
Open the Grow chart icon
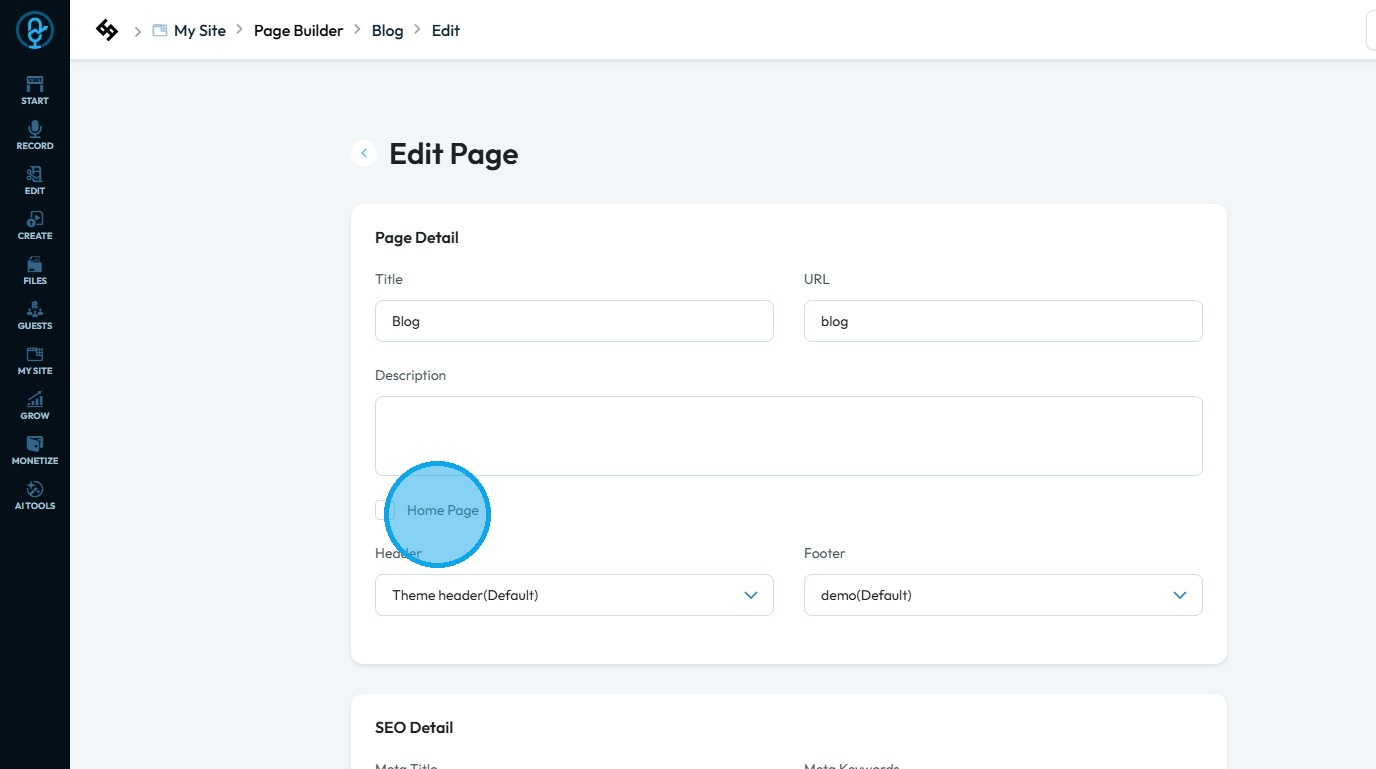(35, 405)
